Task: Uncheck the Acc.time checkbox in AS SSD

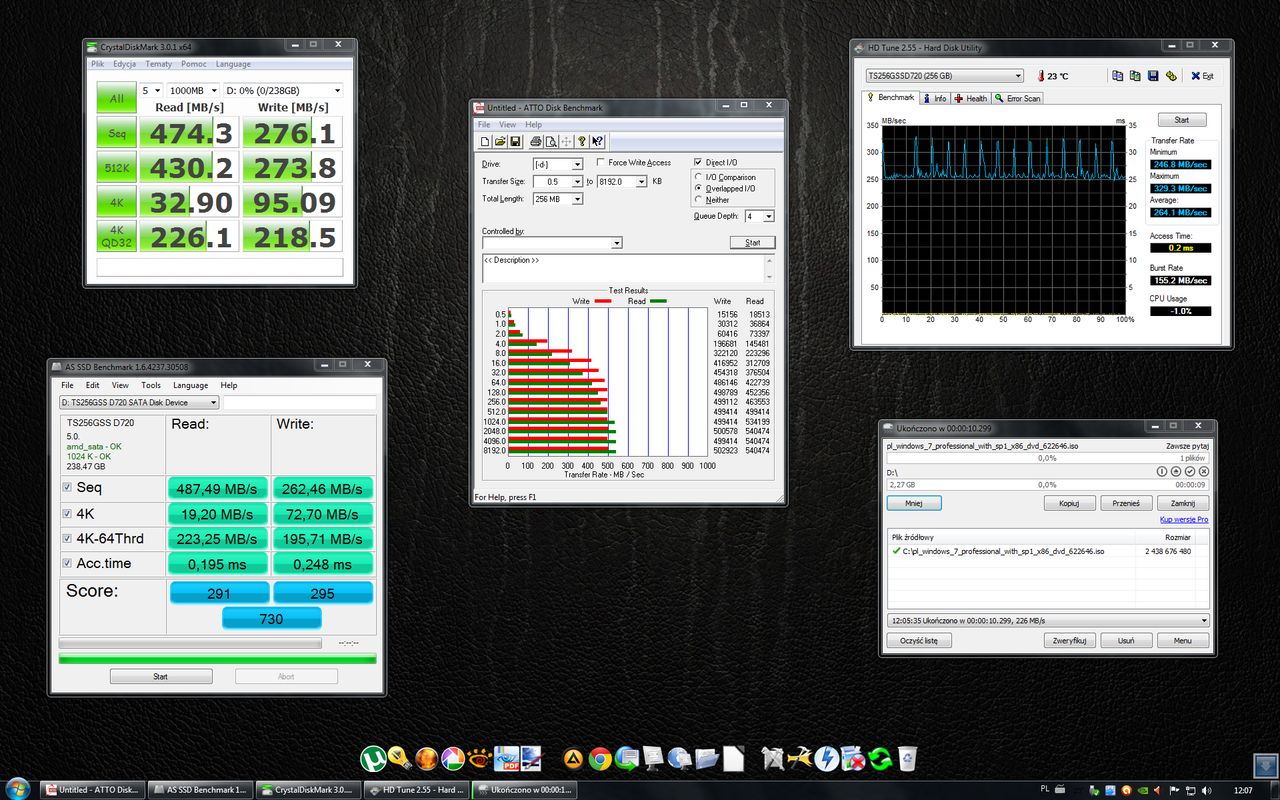Action: (x=67, y=564)
